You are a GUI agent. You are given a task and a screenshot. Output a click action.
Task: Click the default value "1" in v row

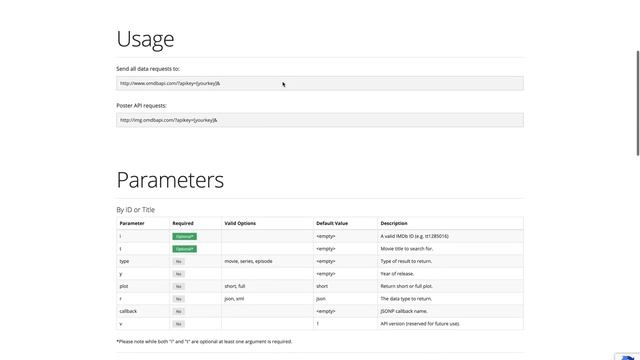click(318, 324)
